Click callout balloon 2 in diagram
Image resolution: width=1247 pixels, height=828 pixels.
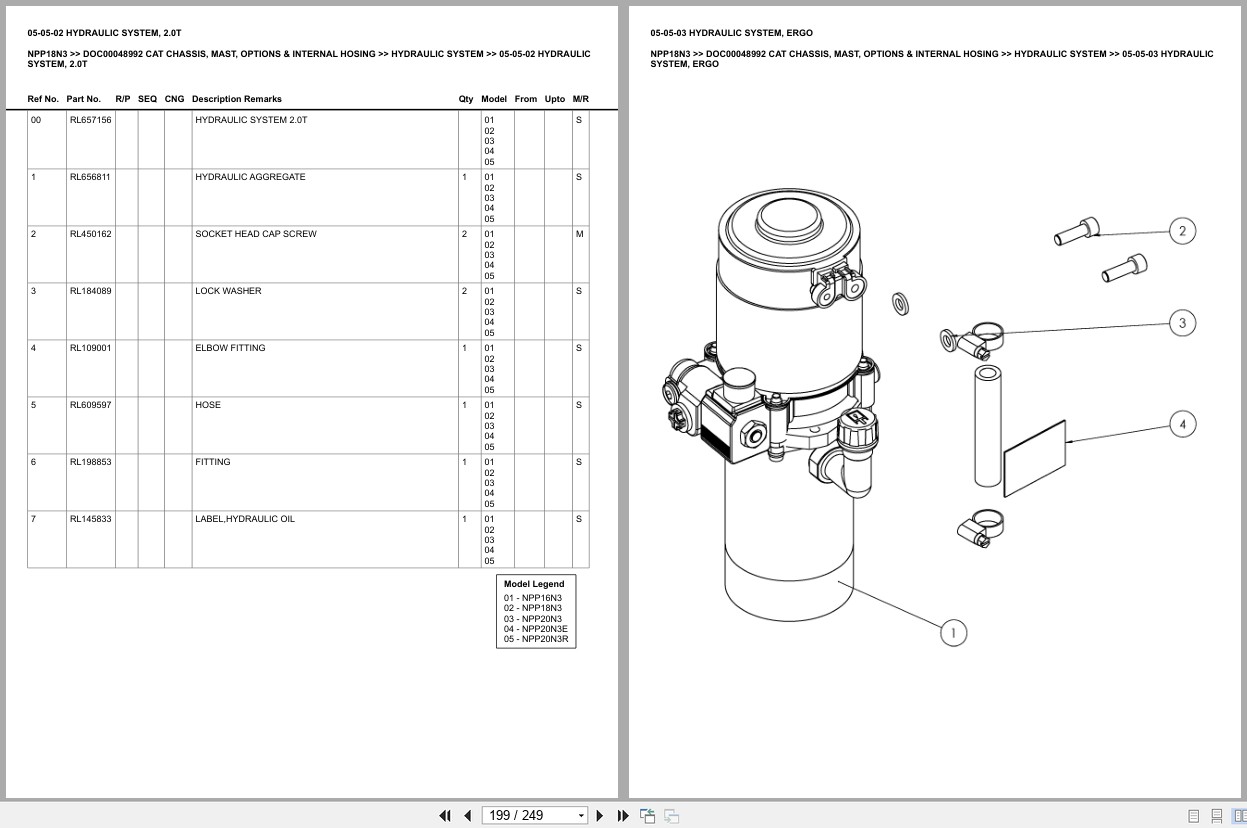[x=1182, y=231]
